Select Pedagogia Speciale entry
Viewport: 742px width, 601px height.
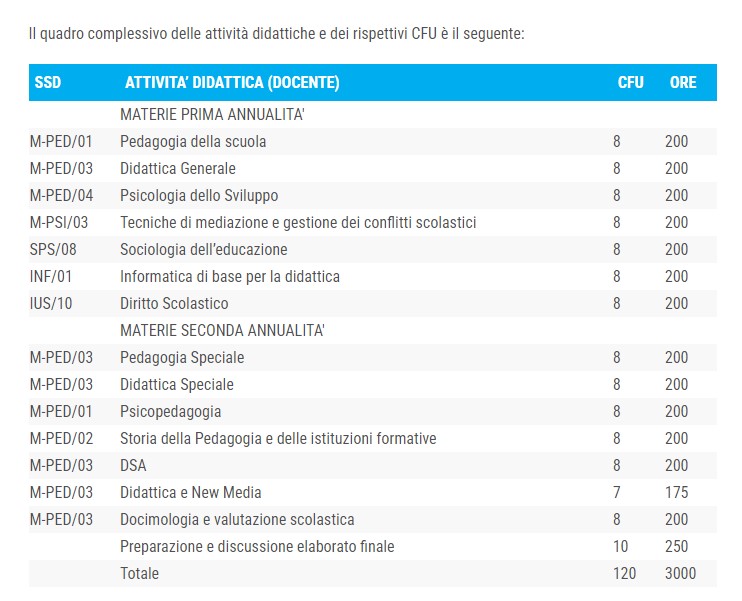182,357
